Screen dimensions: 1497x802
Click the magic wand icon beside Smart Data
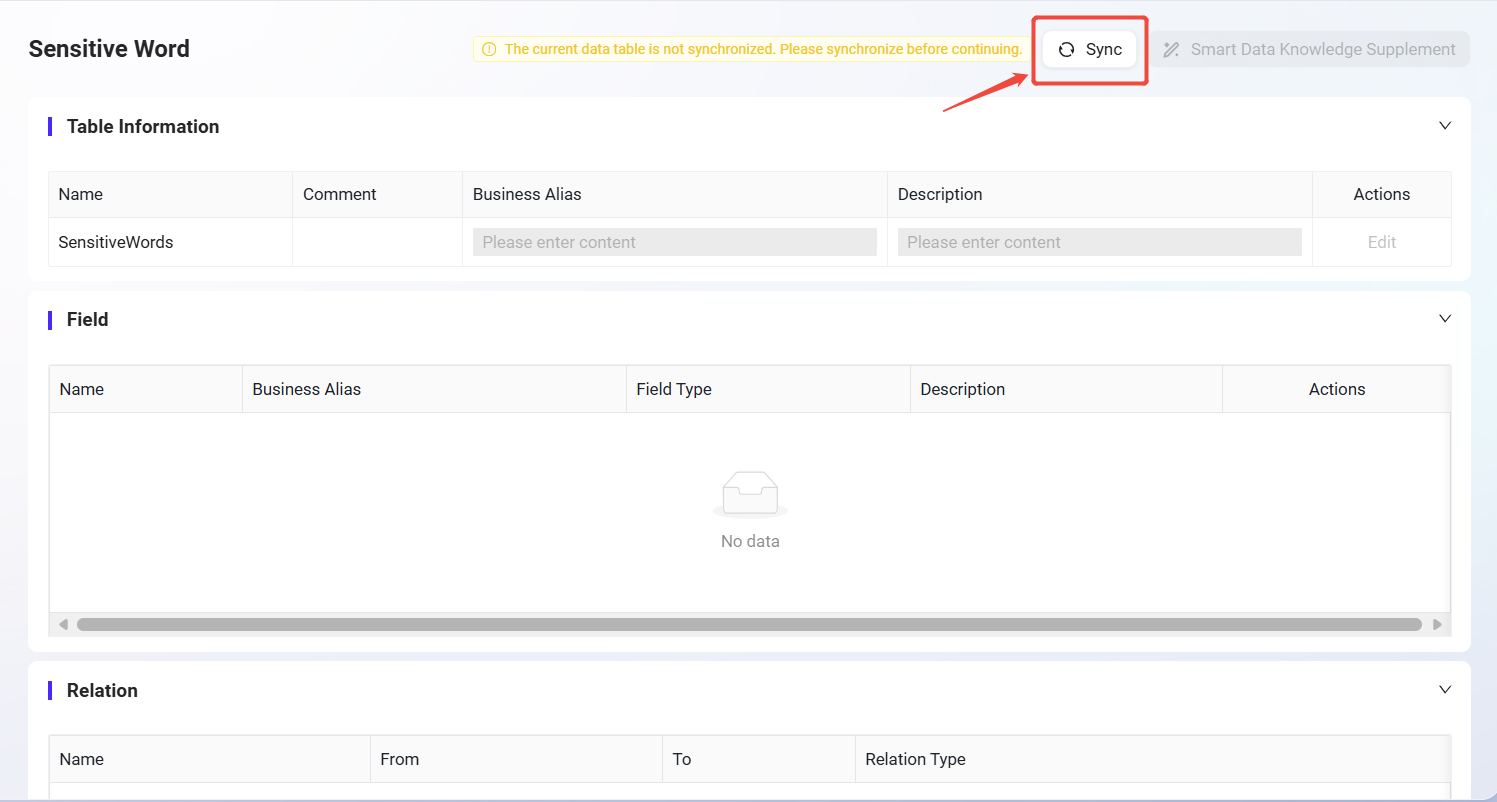(x=1171, y=50)
